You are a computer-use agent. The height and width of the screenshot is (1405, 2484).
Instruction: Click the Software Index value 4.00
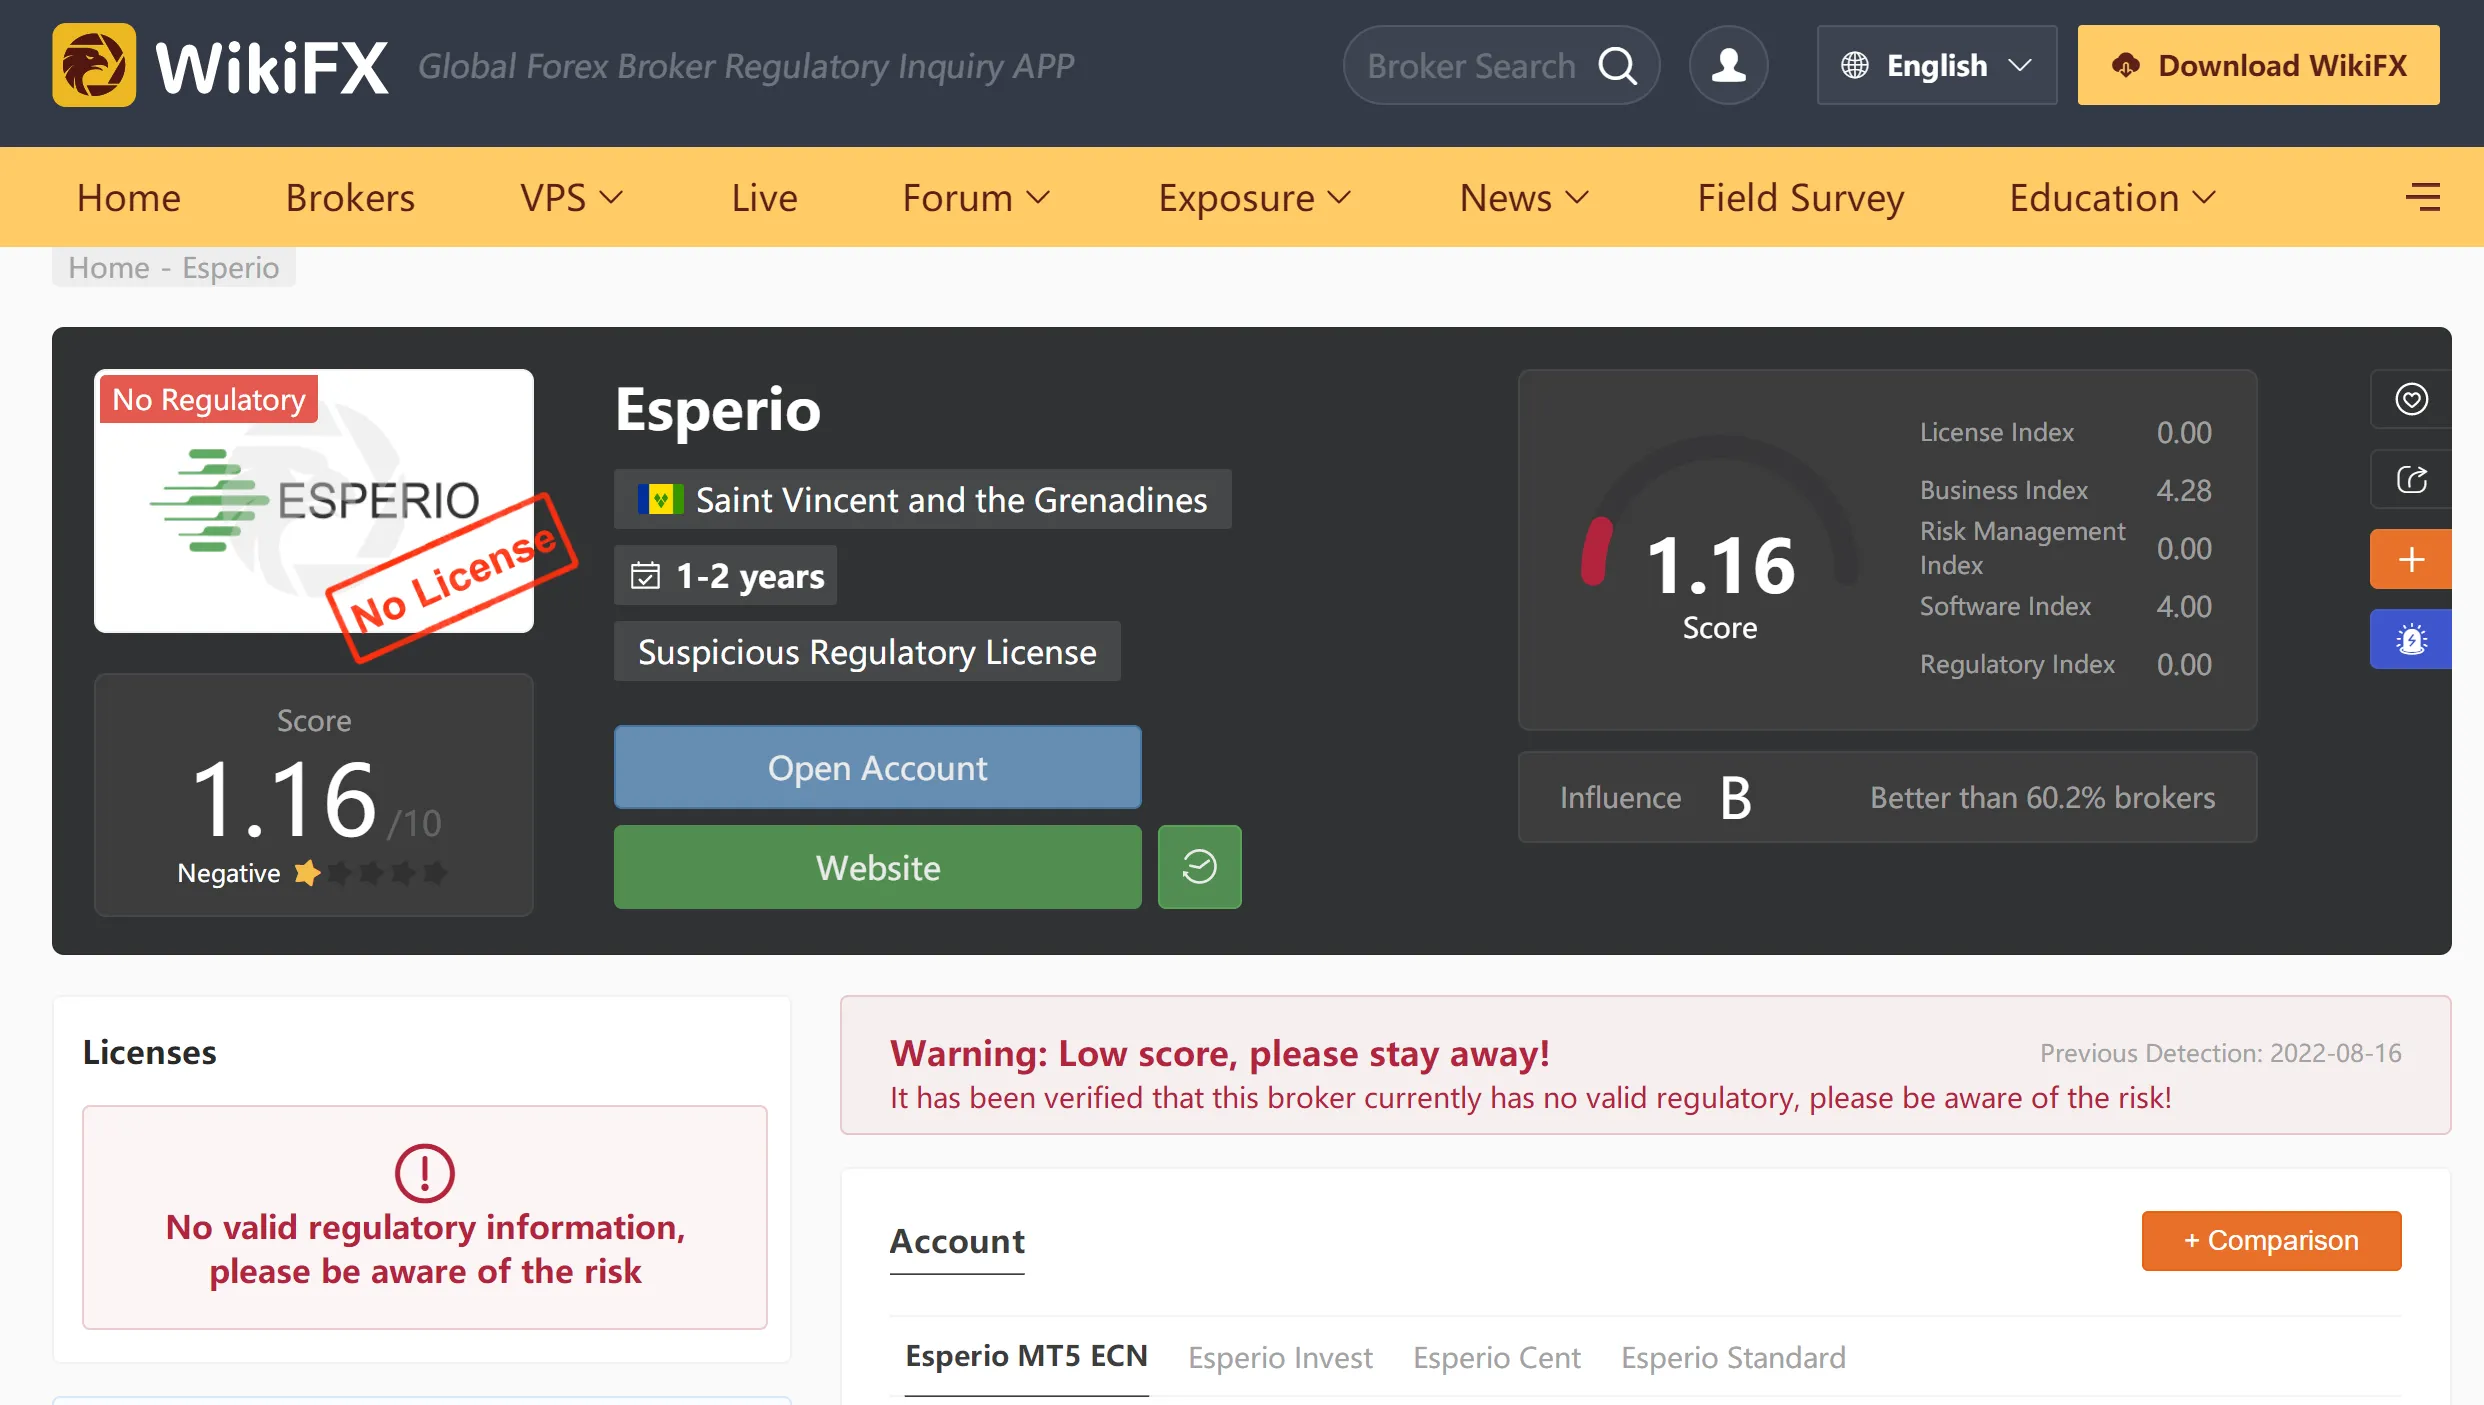pos(2184,606)
